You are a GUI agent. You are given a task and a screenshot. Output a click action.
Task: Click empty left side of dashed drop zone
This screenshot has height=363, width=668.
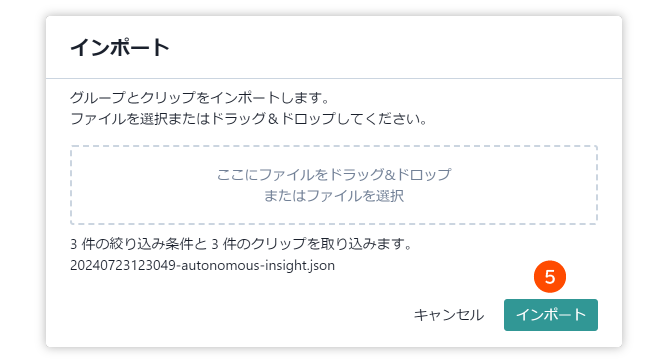click(x=141, y=185)
